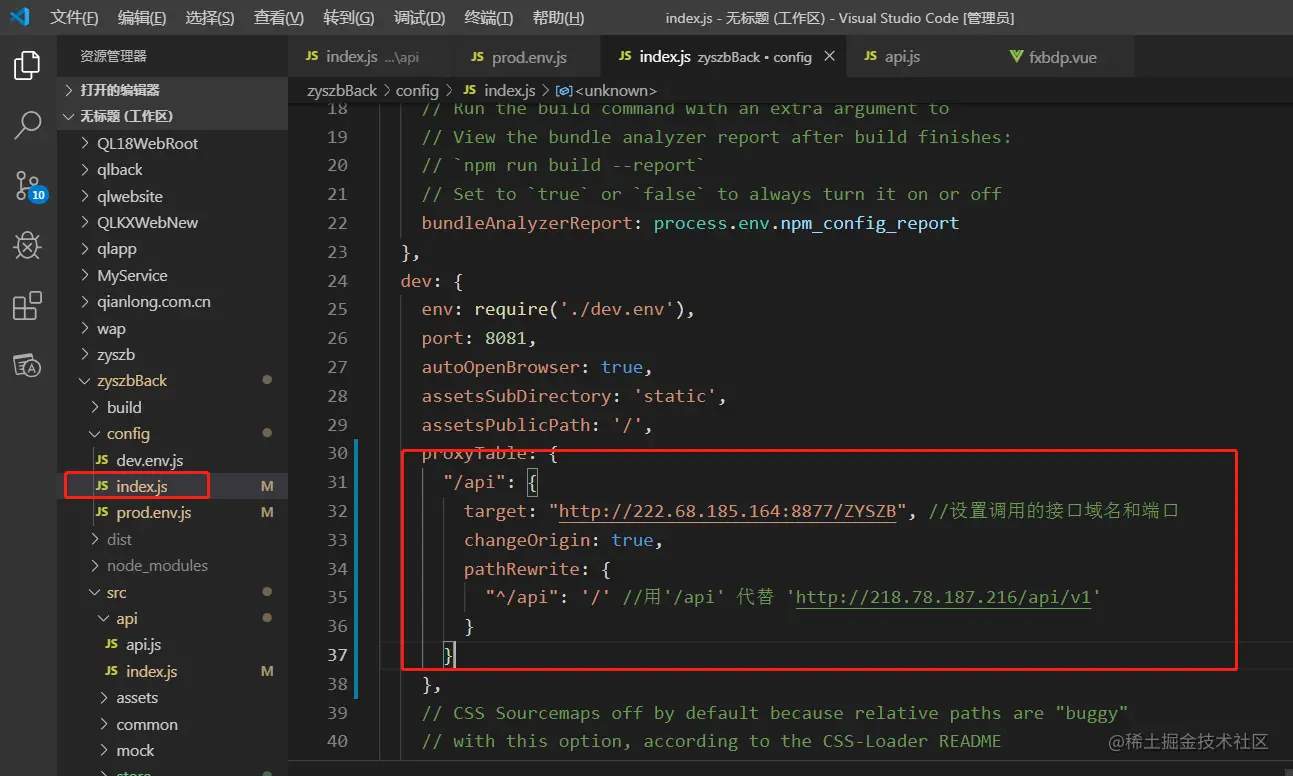The image size is (1293, 776).
Task: Expand the node_modules folder chevron
Action: (x=95, y=566)
